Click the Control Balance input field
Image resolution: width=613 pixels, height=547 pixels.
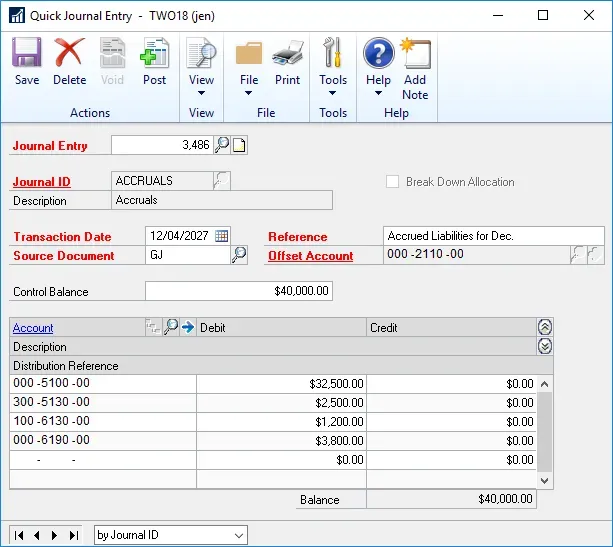[x=238, y=292]
